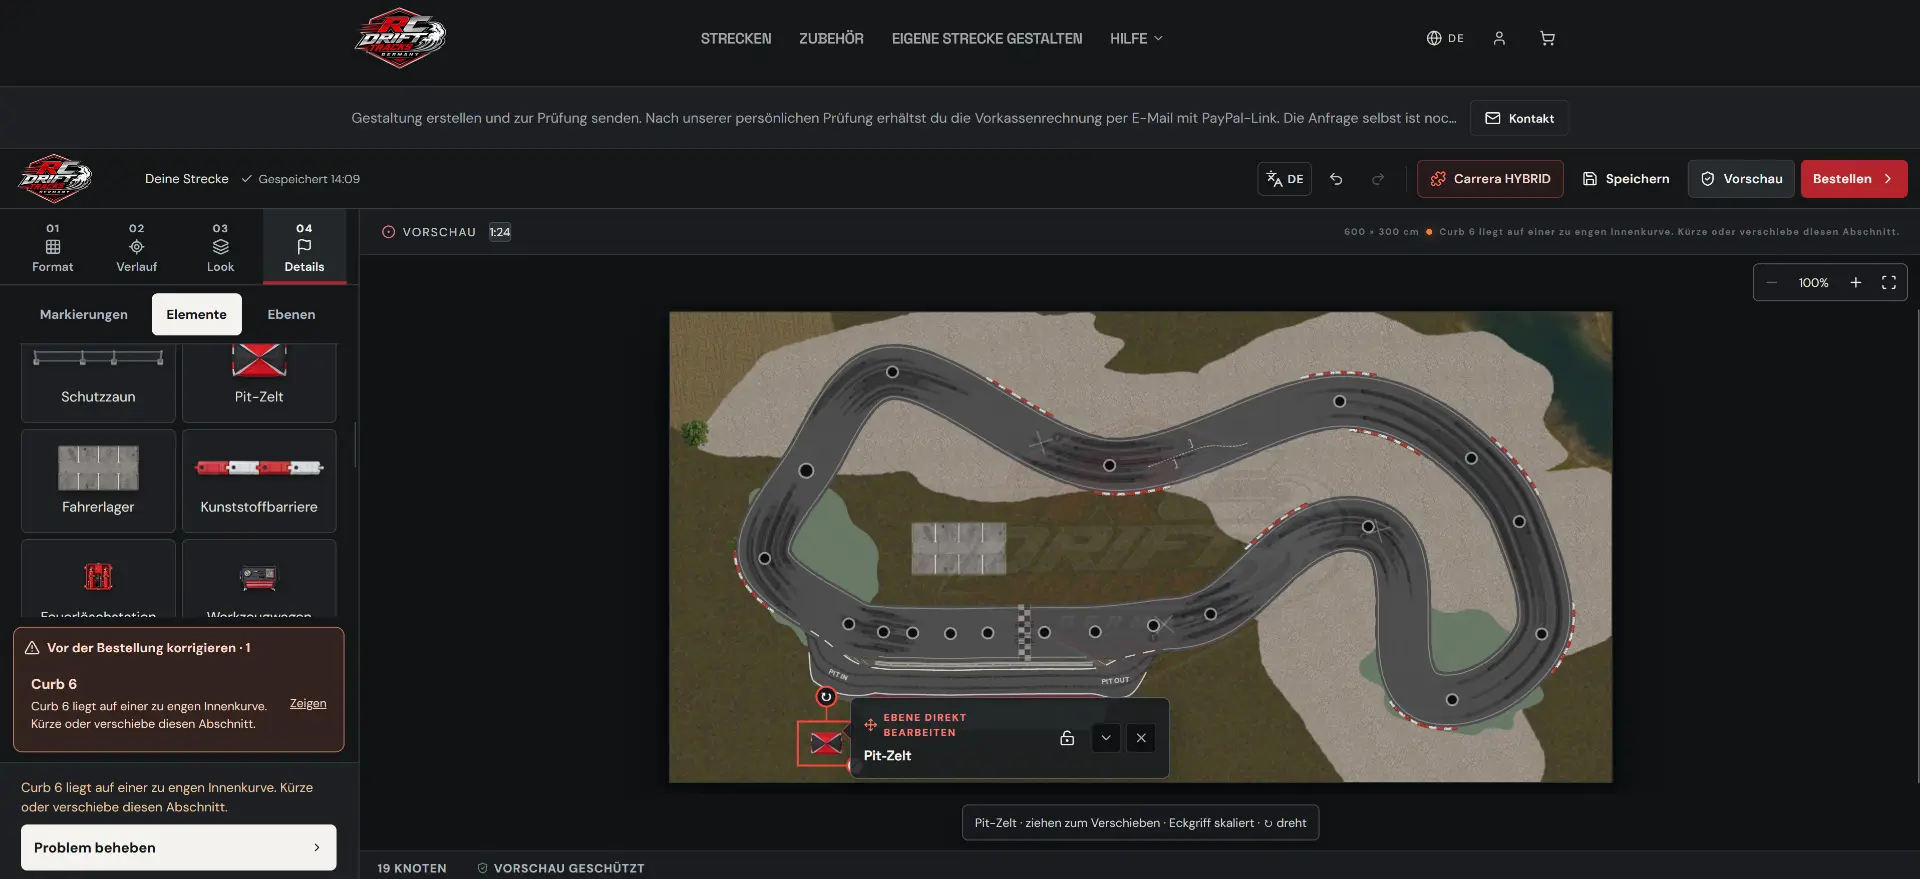The image size is (1920, 879).
Task: Enter fullscreen canvas view
Action: pos(1889,283)
